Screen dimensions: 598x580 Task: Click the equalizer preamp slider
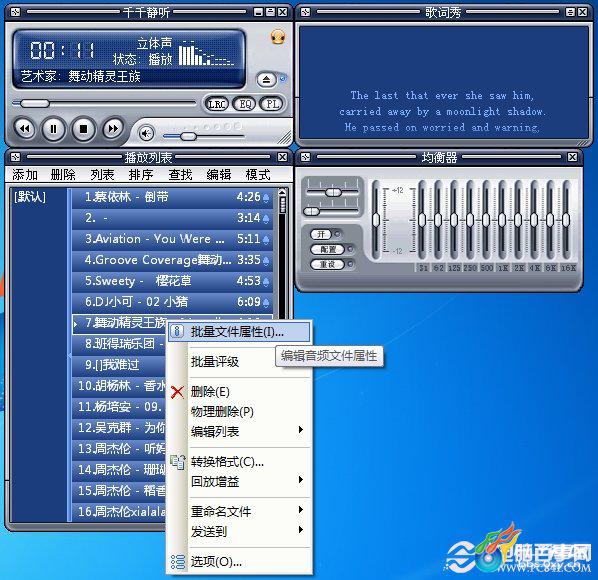click(x=376, y=220)
